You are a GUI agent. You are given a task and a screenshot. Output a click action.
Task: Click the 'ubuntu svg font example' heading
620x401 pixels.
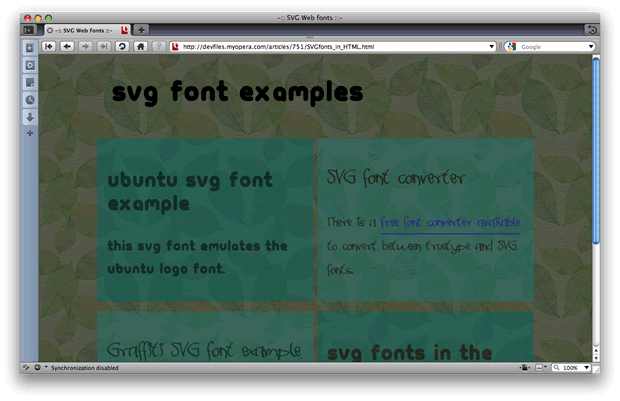coord(190,192)
